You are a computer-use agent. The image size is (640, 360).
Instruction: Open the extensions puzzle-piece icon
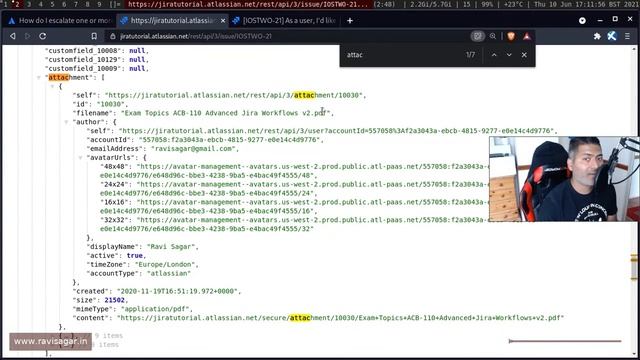(x=597, y=36)
